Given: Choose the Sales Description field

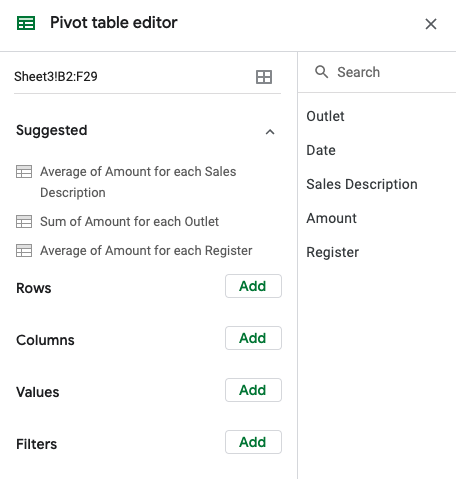Looking at the screenshot, I should coord(362,184).
